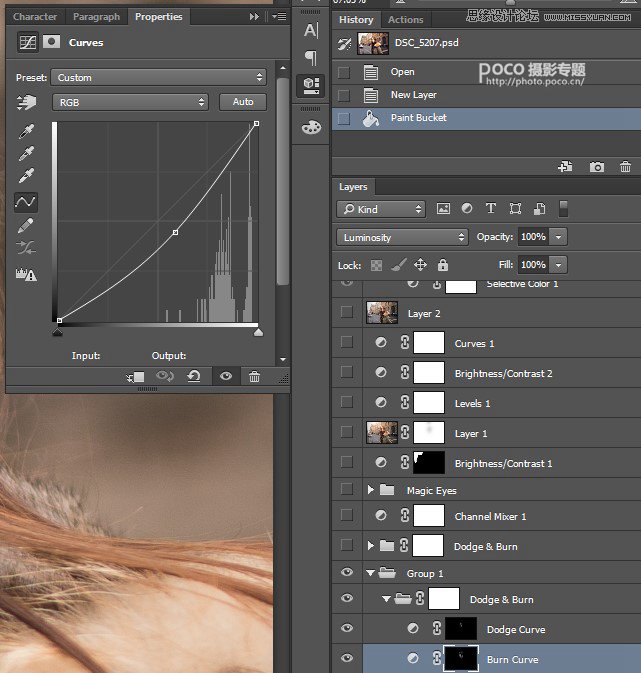This screenshot has width=641, height=673.
Task: Select the pencil draw curve tool
Action: [x=25, y=226]
